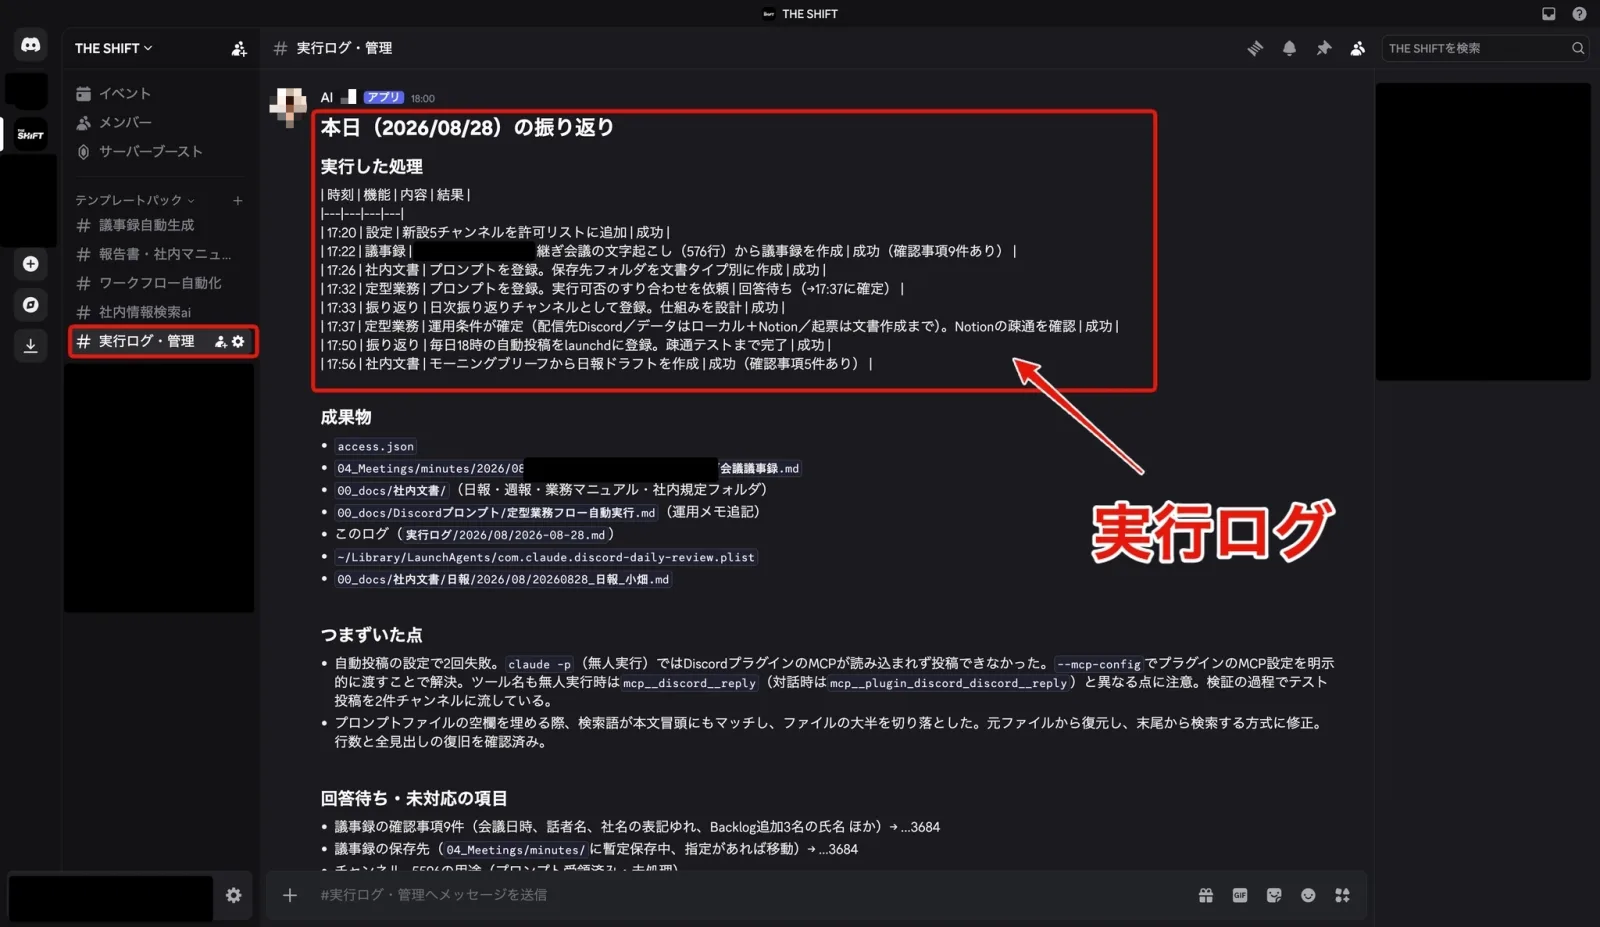The height and width of the screenshot is (927, 1600).
Task: Edit channel gear on 実行ログ・管理 row
Action: point(238,341)
